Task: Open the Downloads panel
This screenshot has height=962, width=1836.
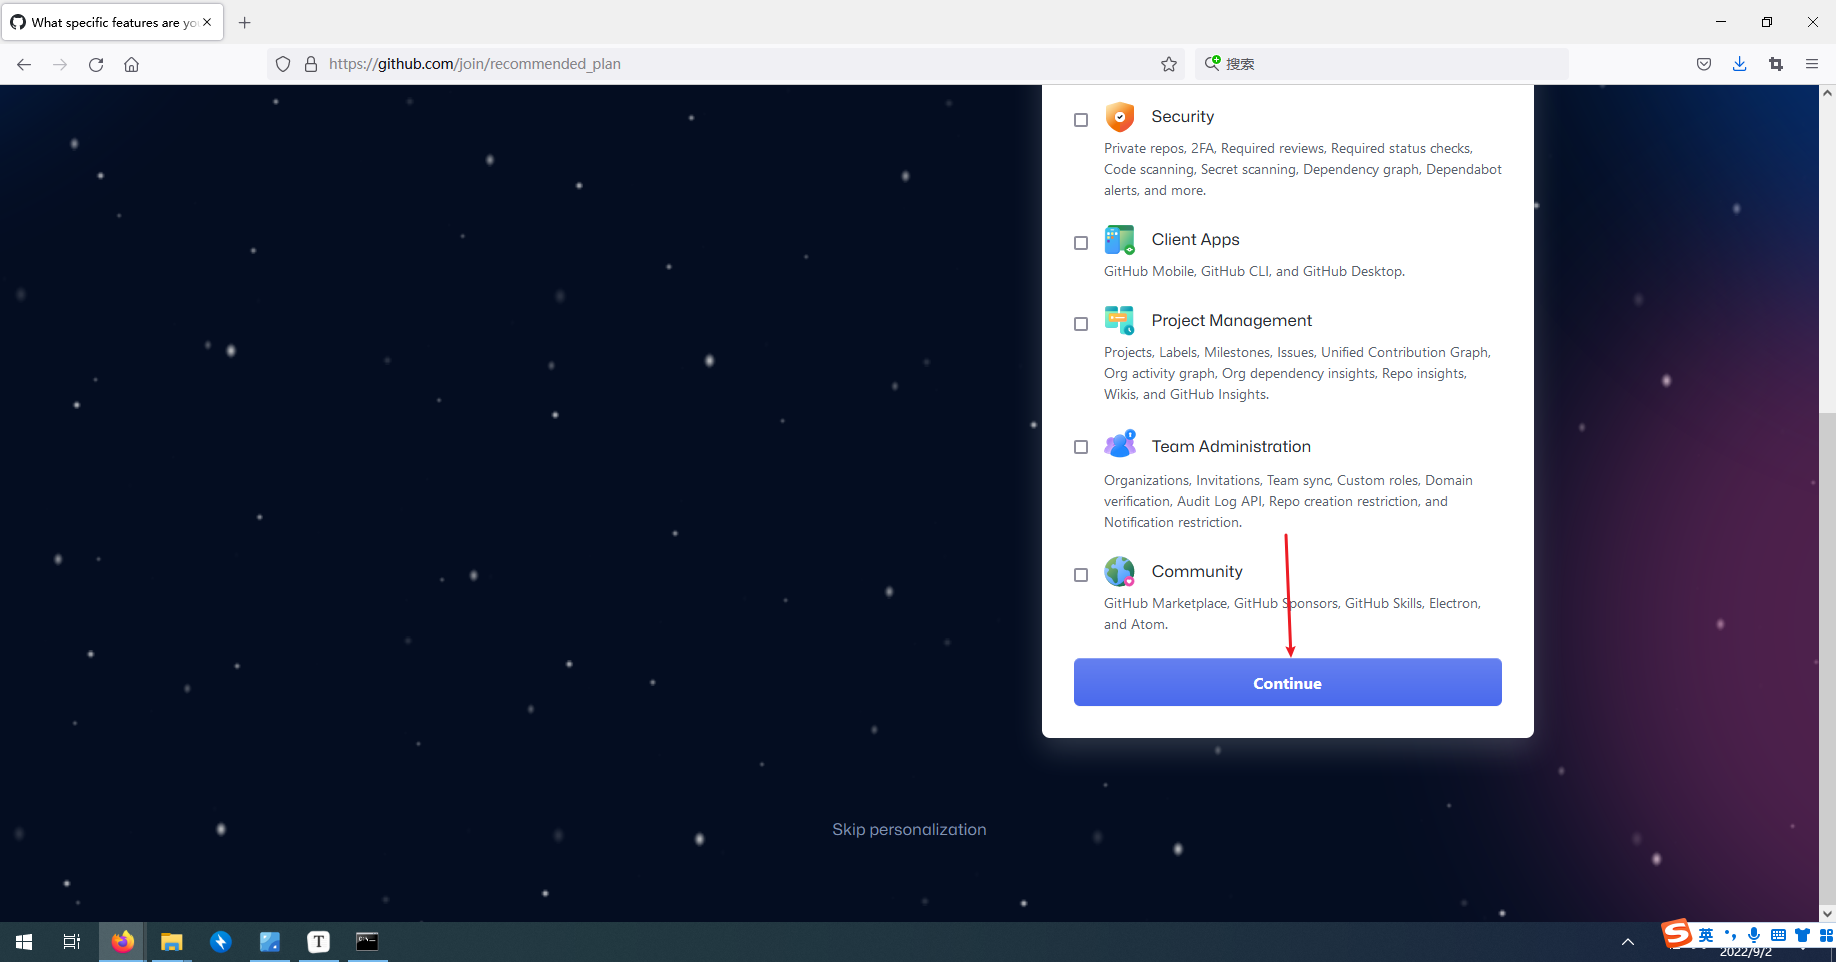Action: tap(1740, 64)
